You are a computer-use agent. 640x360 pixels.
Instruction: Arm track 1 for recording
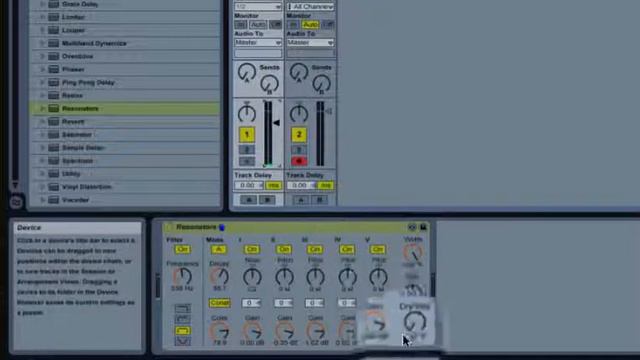(x=247, y=162)
